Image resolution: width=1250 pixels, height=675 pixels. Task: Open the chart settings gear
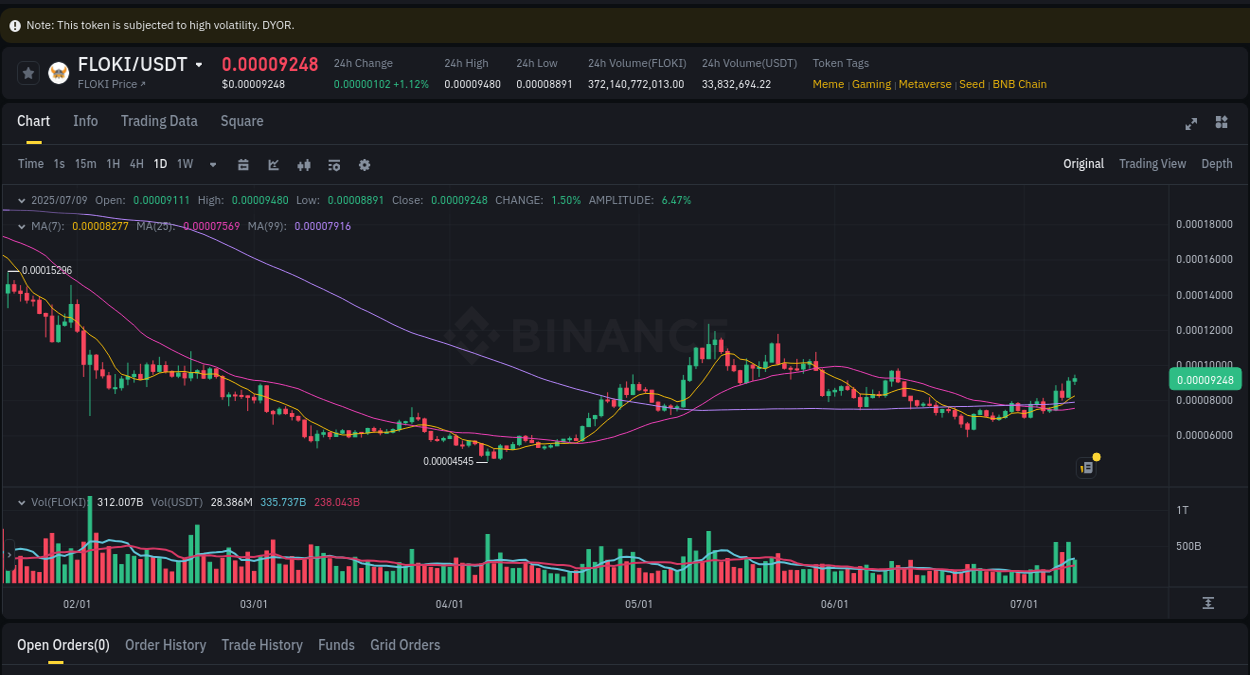(364, 164)
